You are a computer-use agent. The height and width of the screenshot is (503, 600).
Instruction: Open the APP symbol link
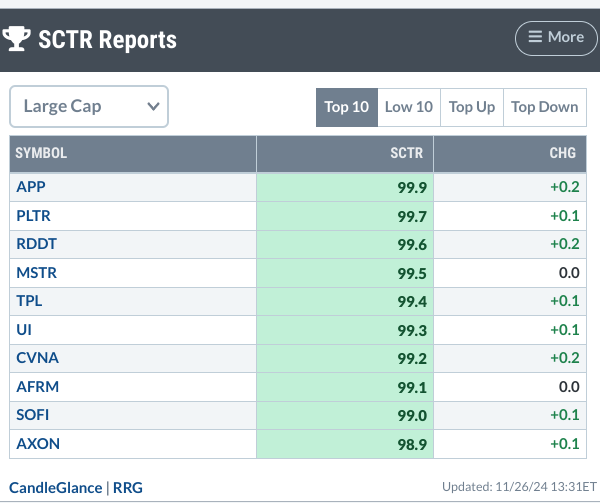point(31,187)
